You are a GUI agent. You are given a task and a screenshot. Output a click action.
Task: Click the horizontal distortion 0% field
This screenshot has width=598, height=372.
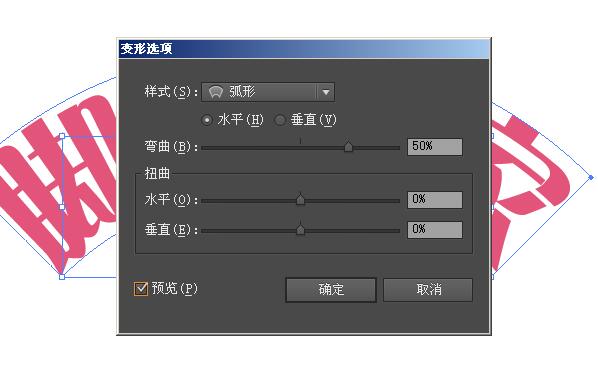tap(435, 200)
